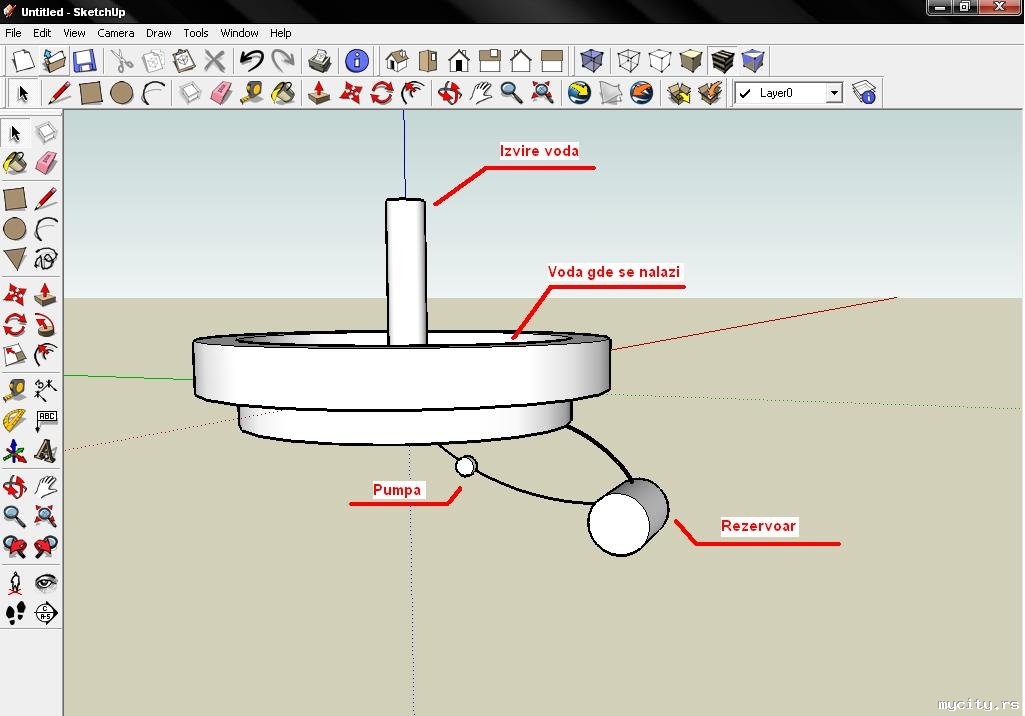1025x716 pixels.
Task: Open the Window menu
Action: [x=239, y=33]
